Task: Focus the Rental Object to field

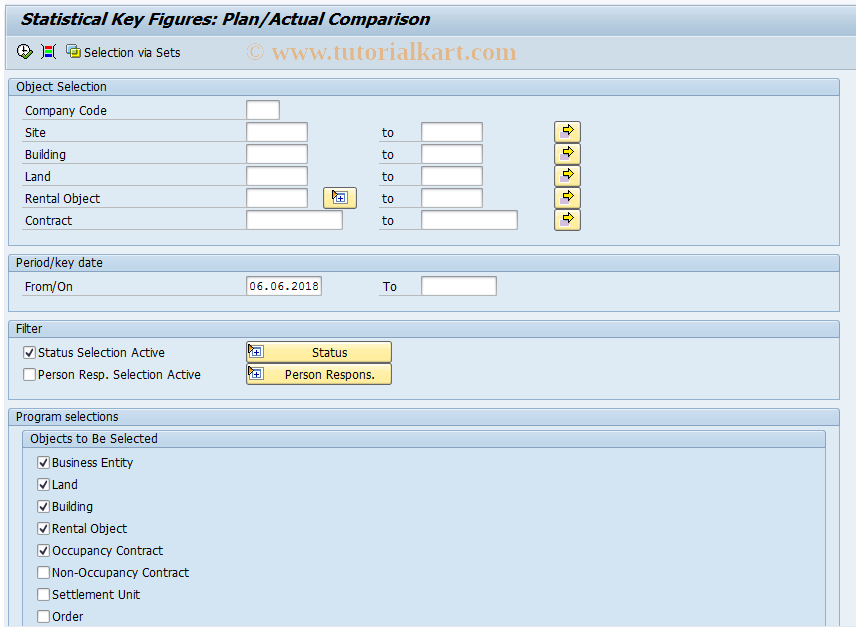Action: point(451,198)
